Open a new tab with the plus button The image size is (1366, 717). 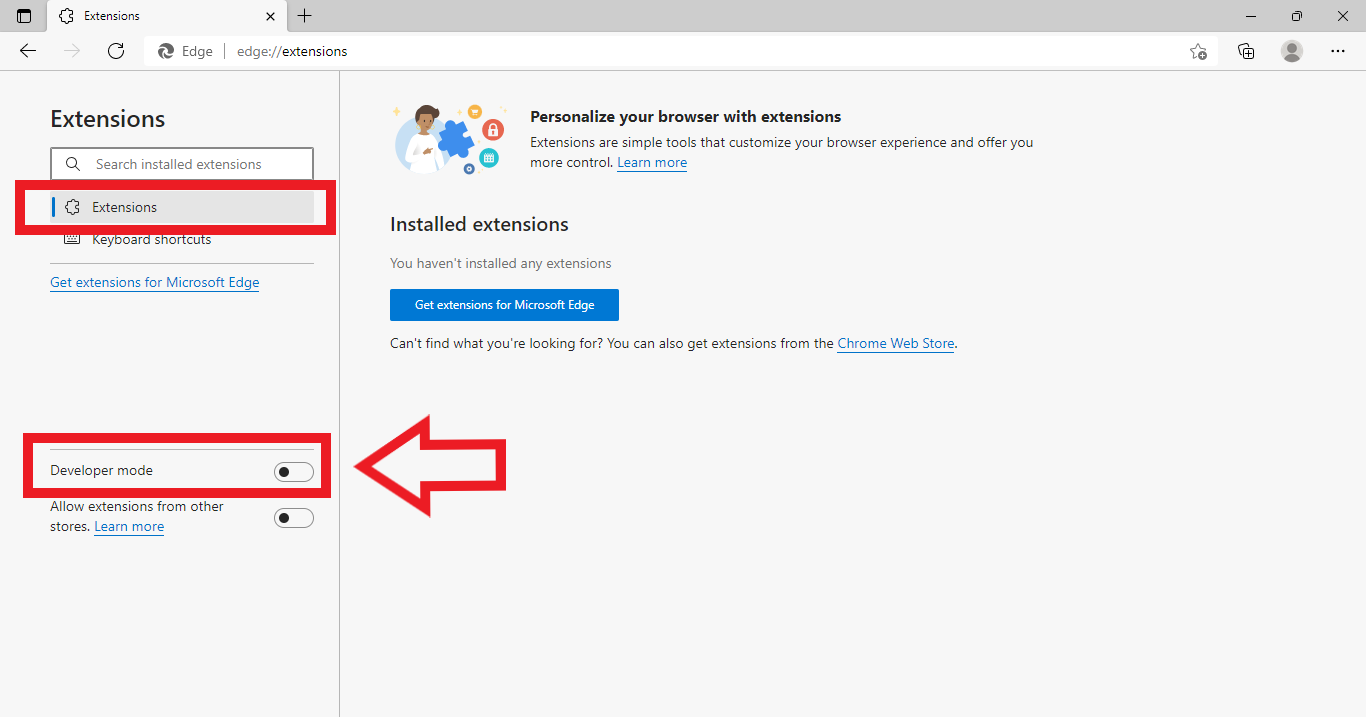tap(304, 15)
